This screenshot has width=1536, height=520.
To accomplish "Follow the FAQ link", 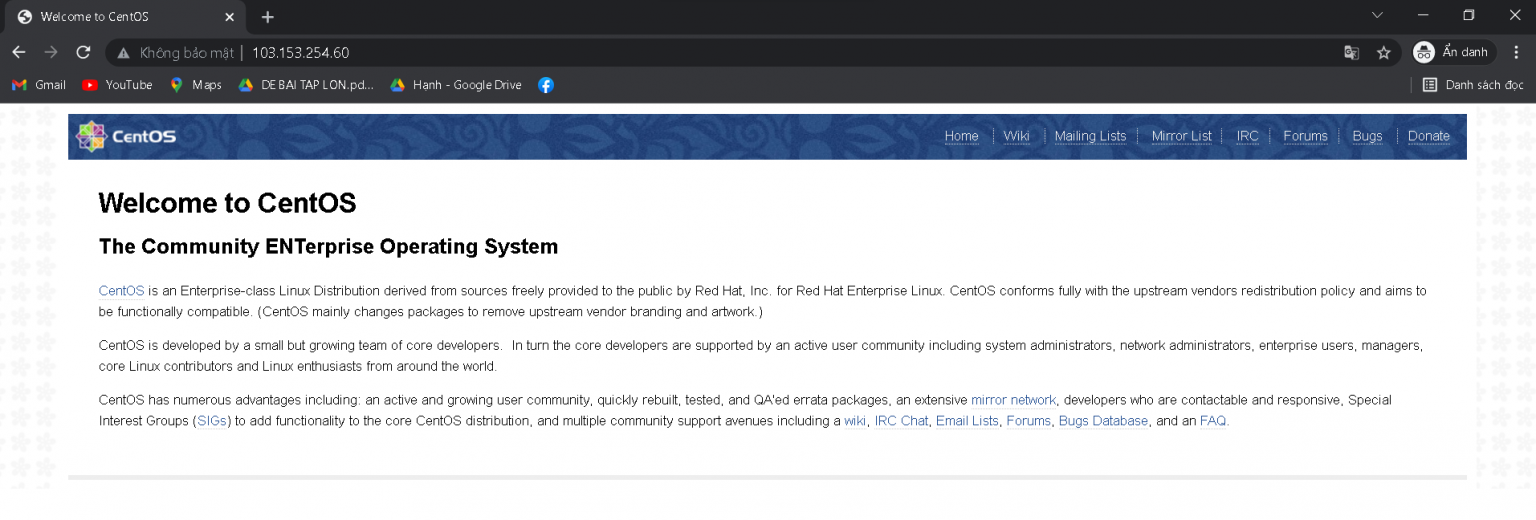I will coord(1213,421).
